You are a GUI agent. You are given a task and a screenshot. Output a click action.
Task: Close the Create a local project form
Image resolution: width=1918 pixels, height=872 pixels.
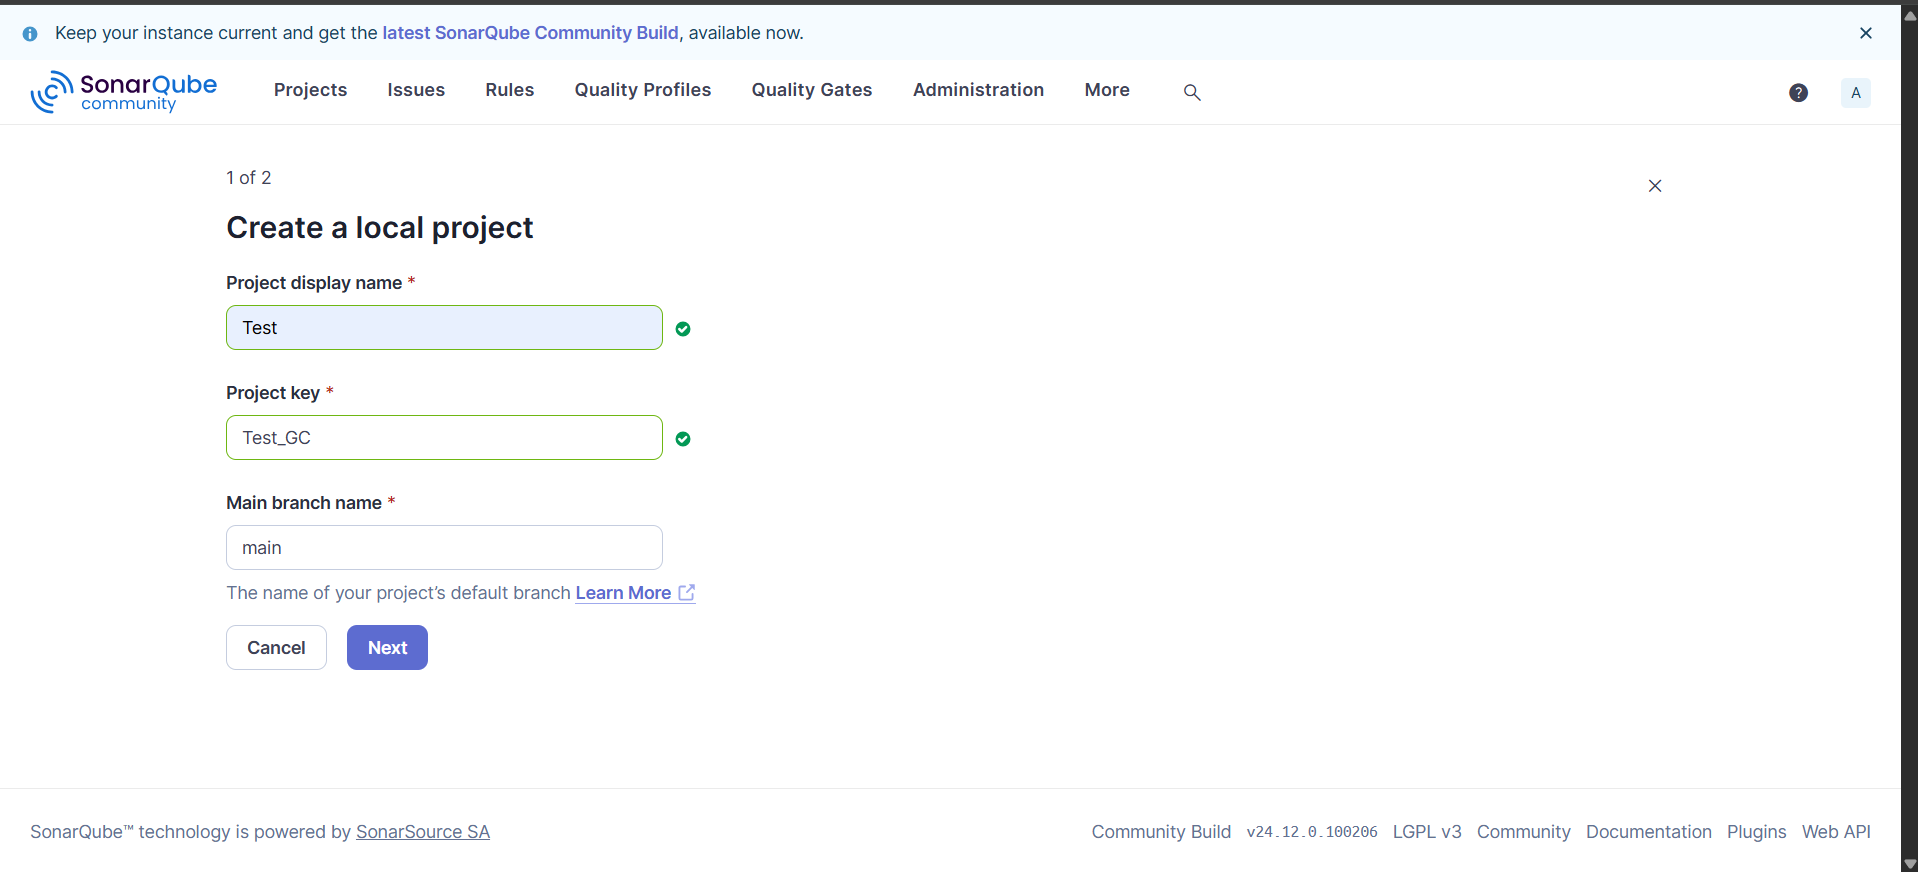pyautogui.click(x=1655, y=186)
